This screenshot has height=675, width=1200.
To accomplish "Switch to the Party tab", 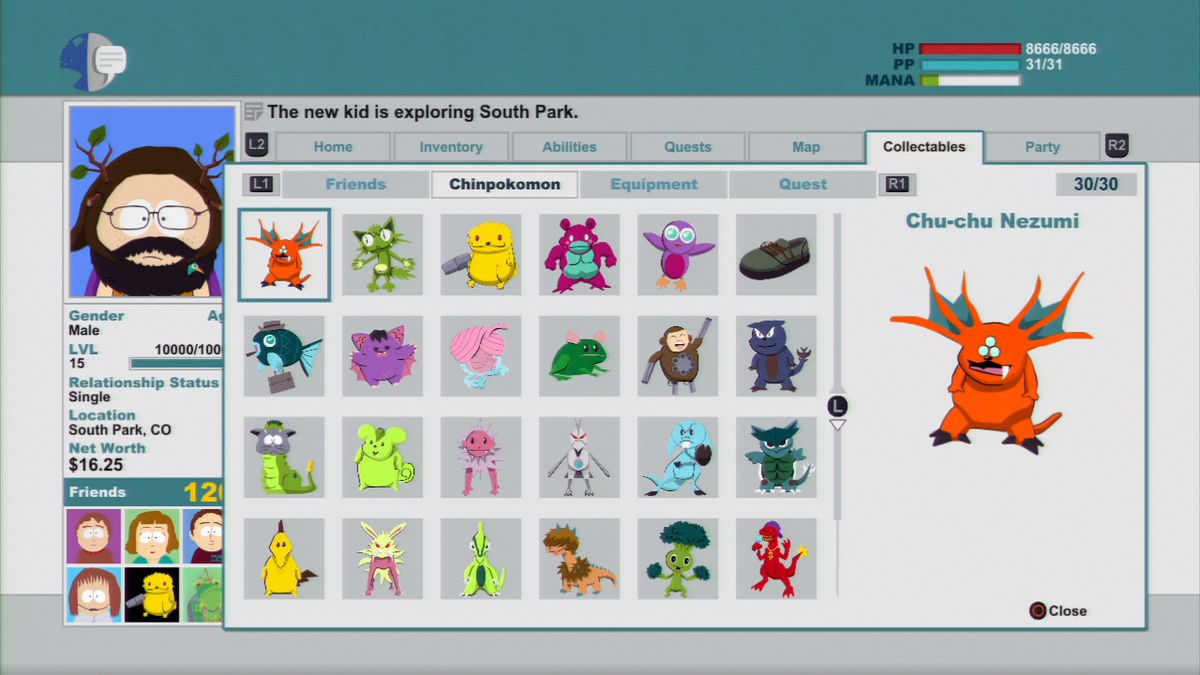I will [1043, 146].
